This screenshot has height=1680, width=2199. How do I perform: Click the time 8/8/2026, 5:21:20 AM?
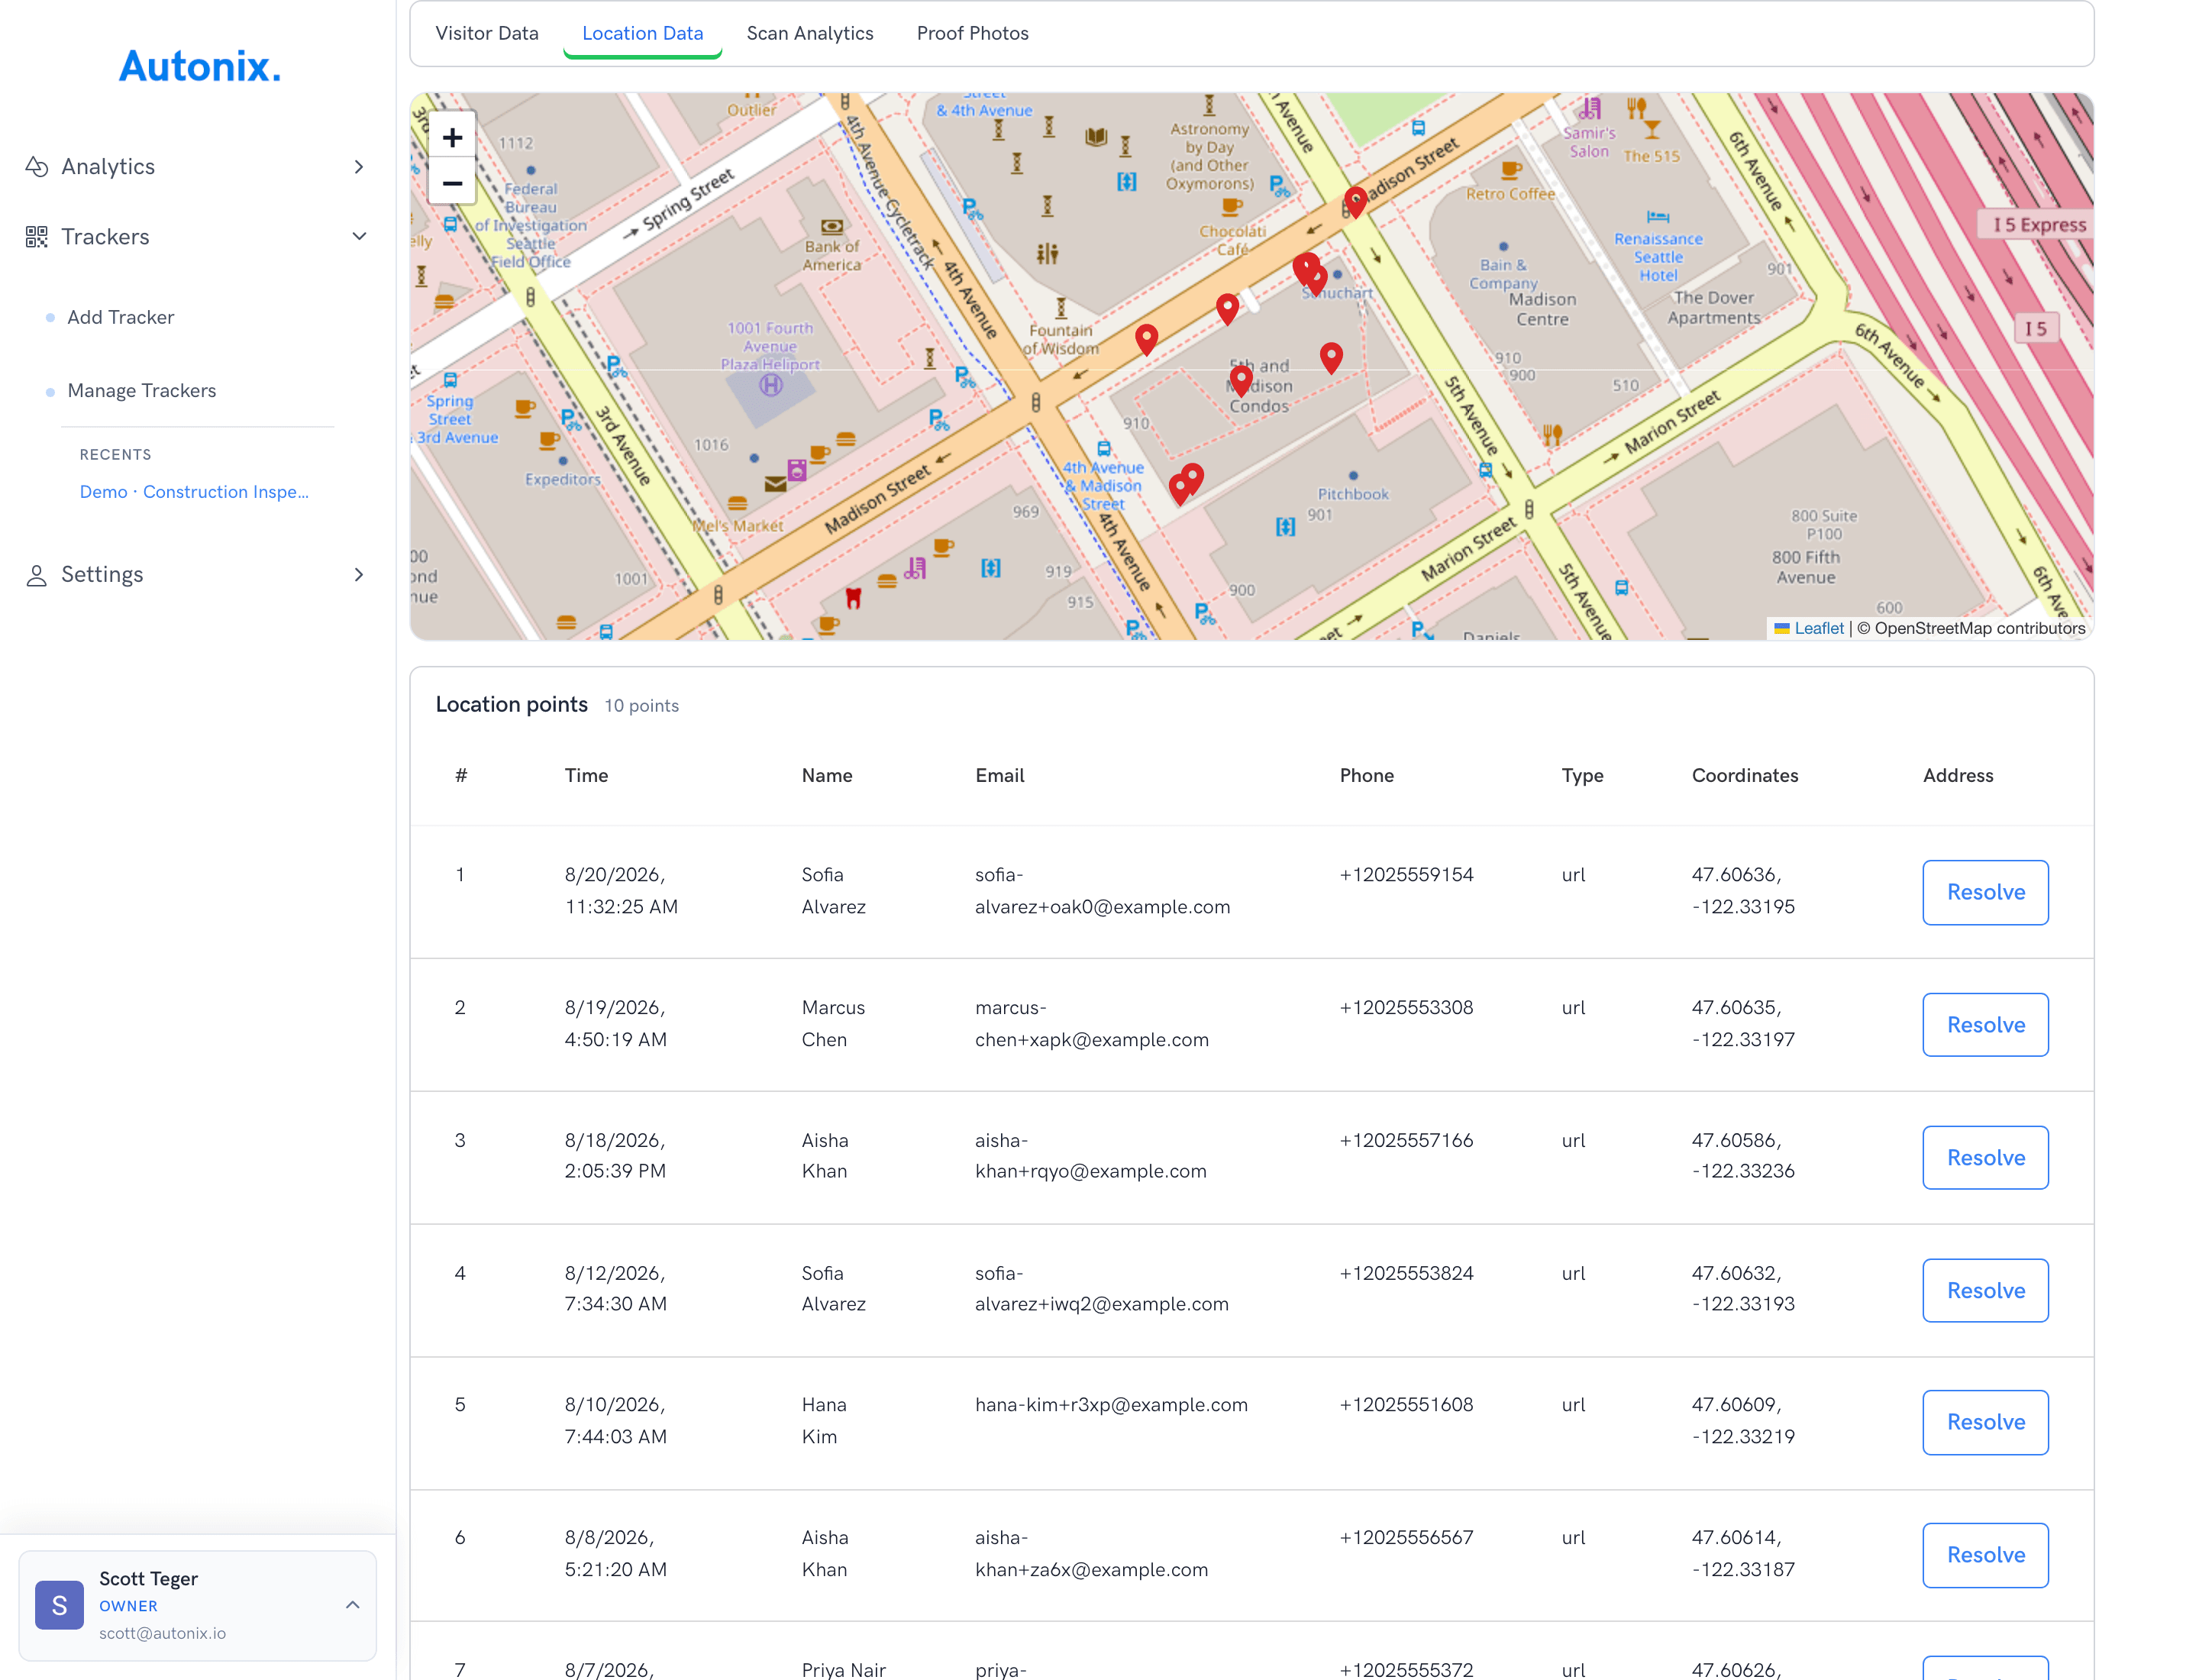[x=615, y=1554]
